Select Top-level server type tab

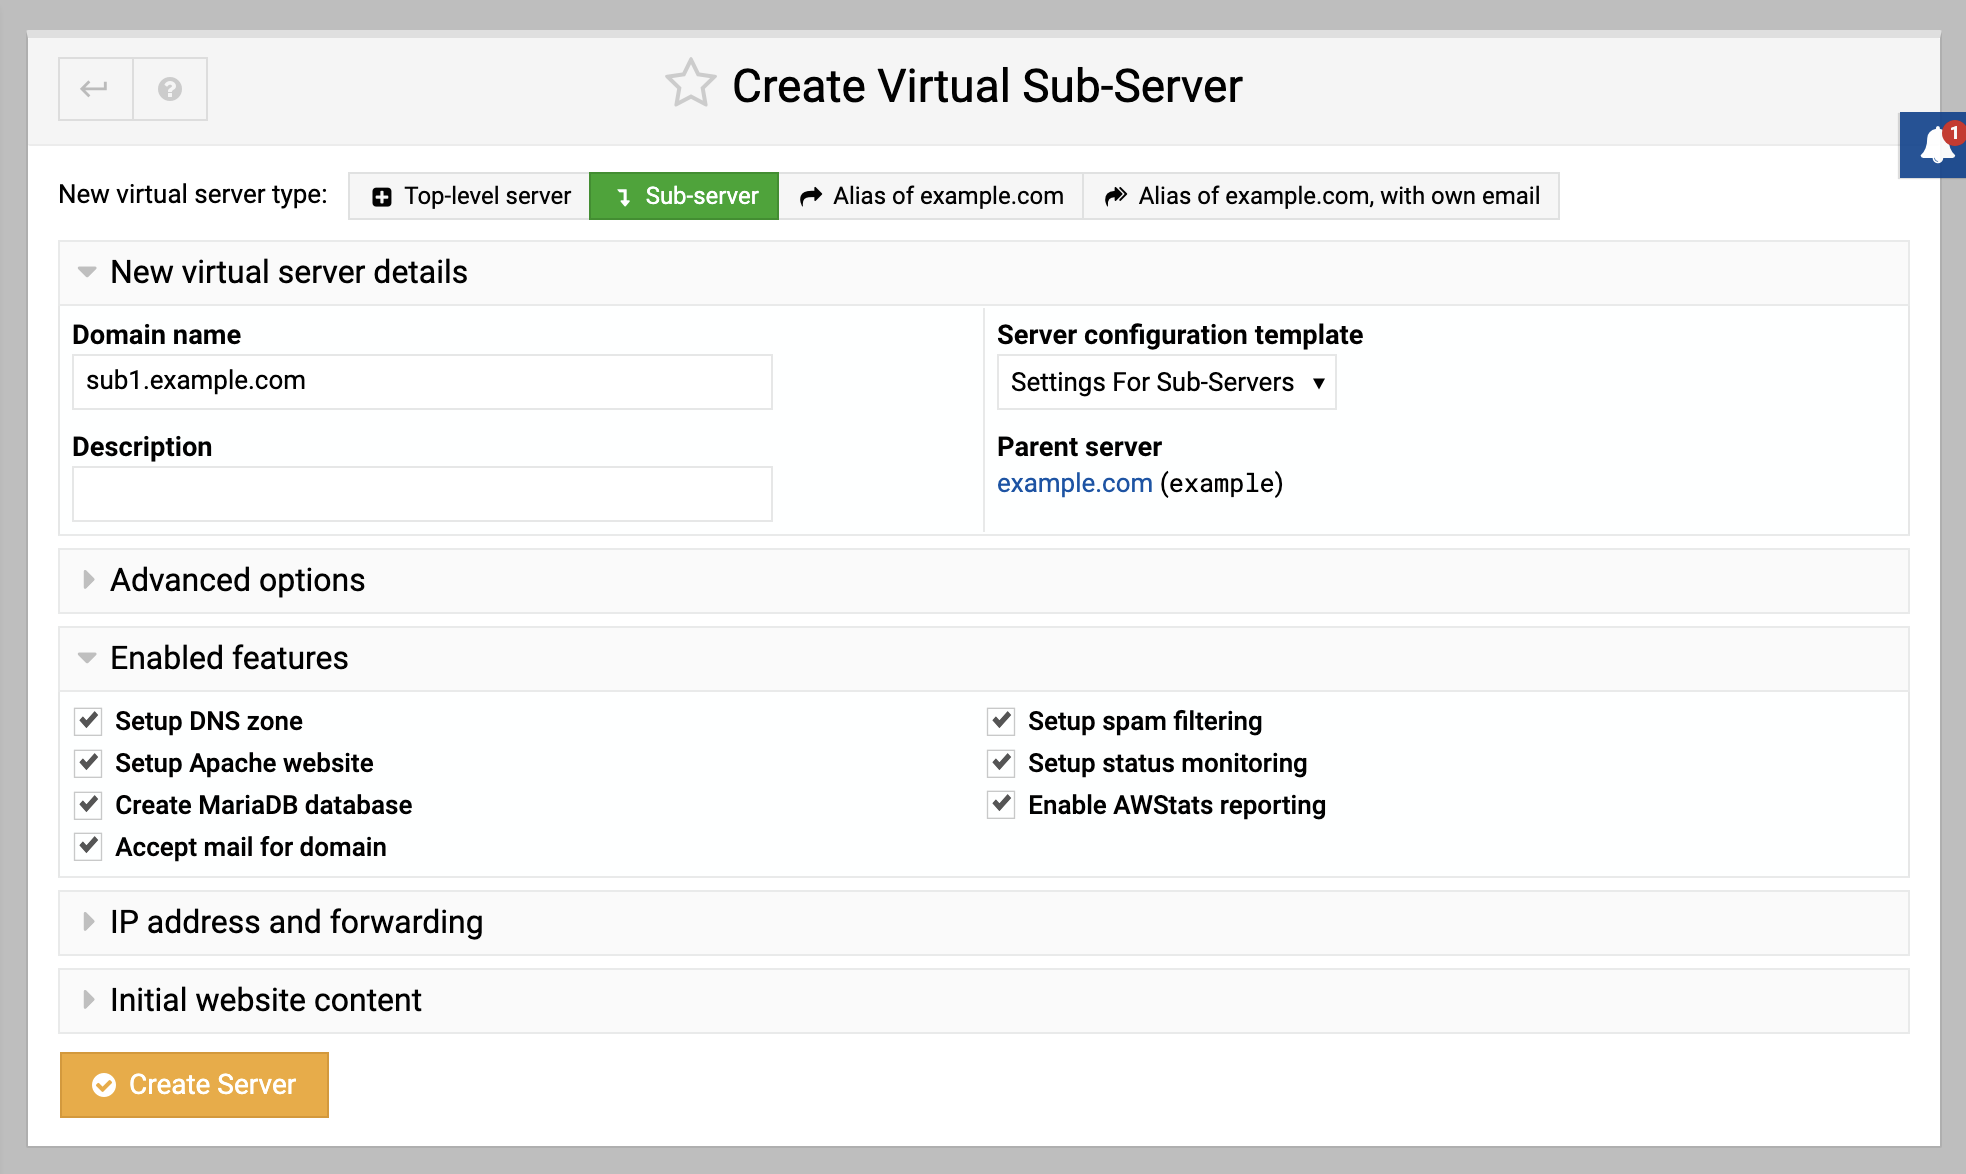click(470, 196)
